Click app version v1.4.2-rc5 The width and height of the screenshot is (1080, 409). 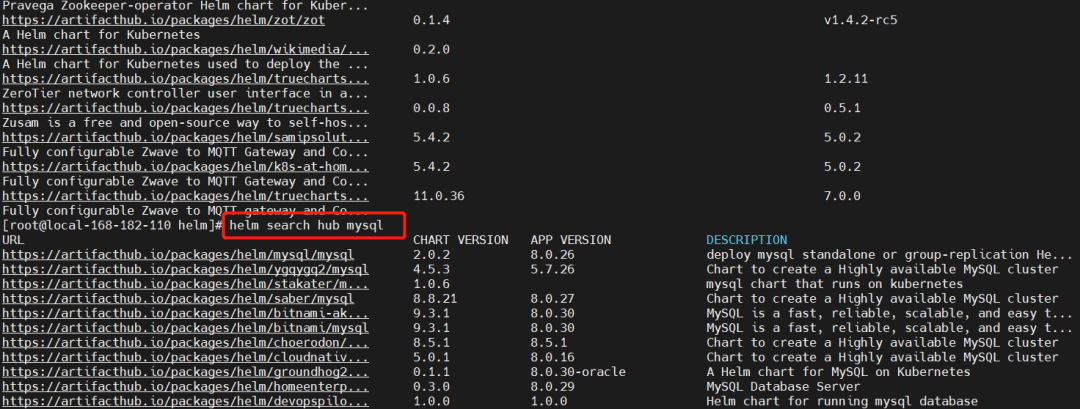[x=861, y=21]
